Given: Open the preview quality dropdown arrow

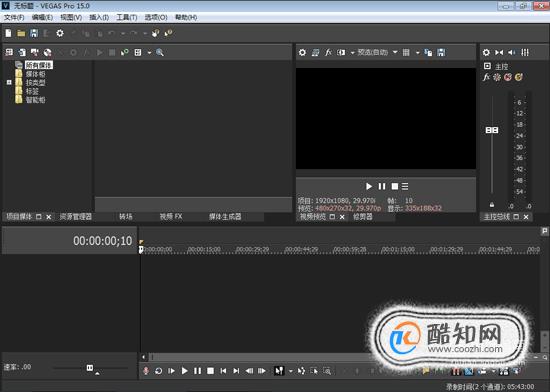Looking at the screenshot, I should tap(395, 53).
